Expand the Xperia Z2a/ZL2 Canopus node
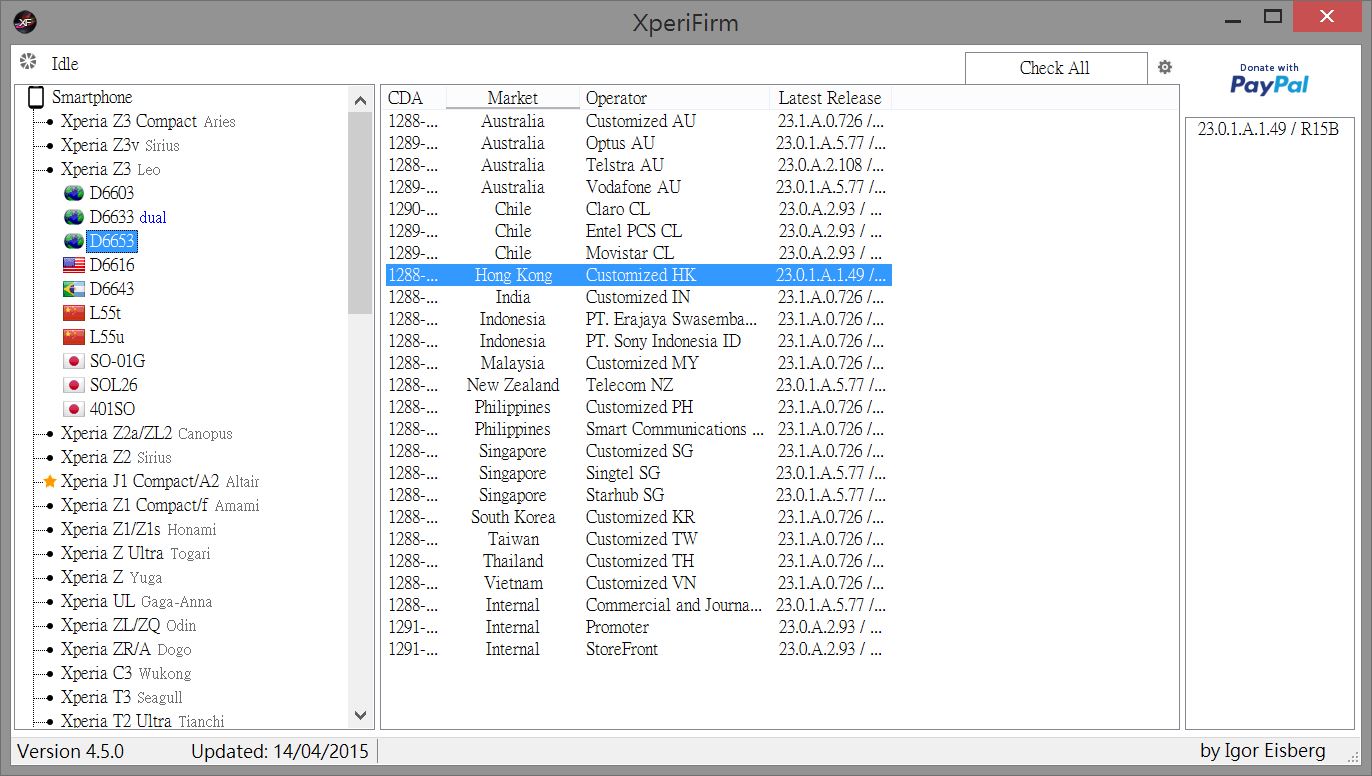 pyautogui.click(x=49, y=433)
